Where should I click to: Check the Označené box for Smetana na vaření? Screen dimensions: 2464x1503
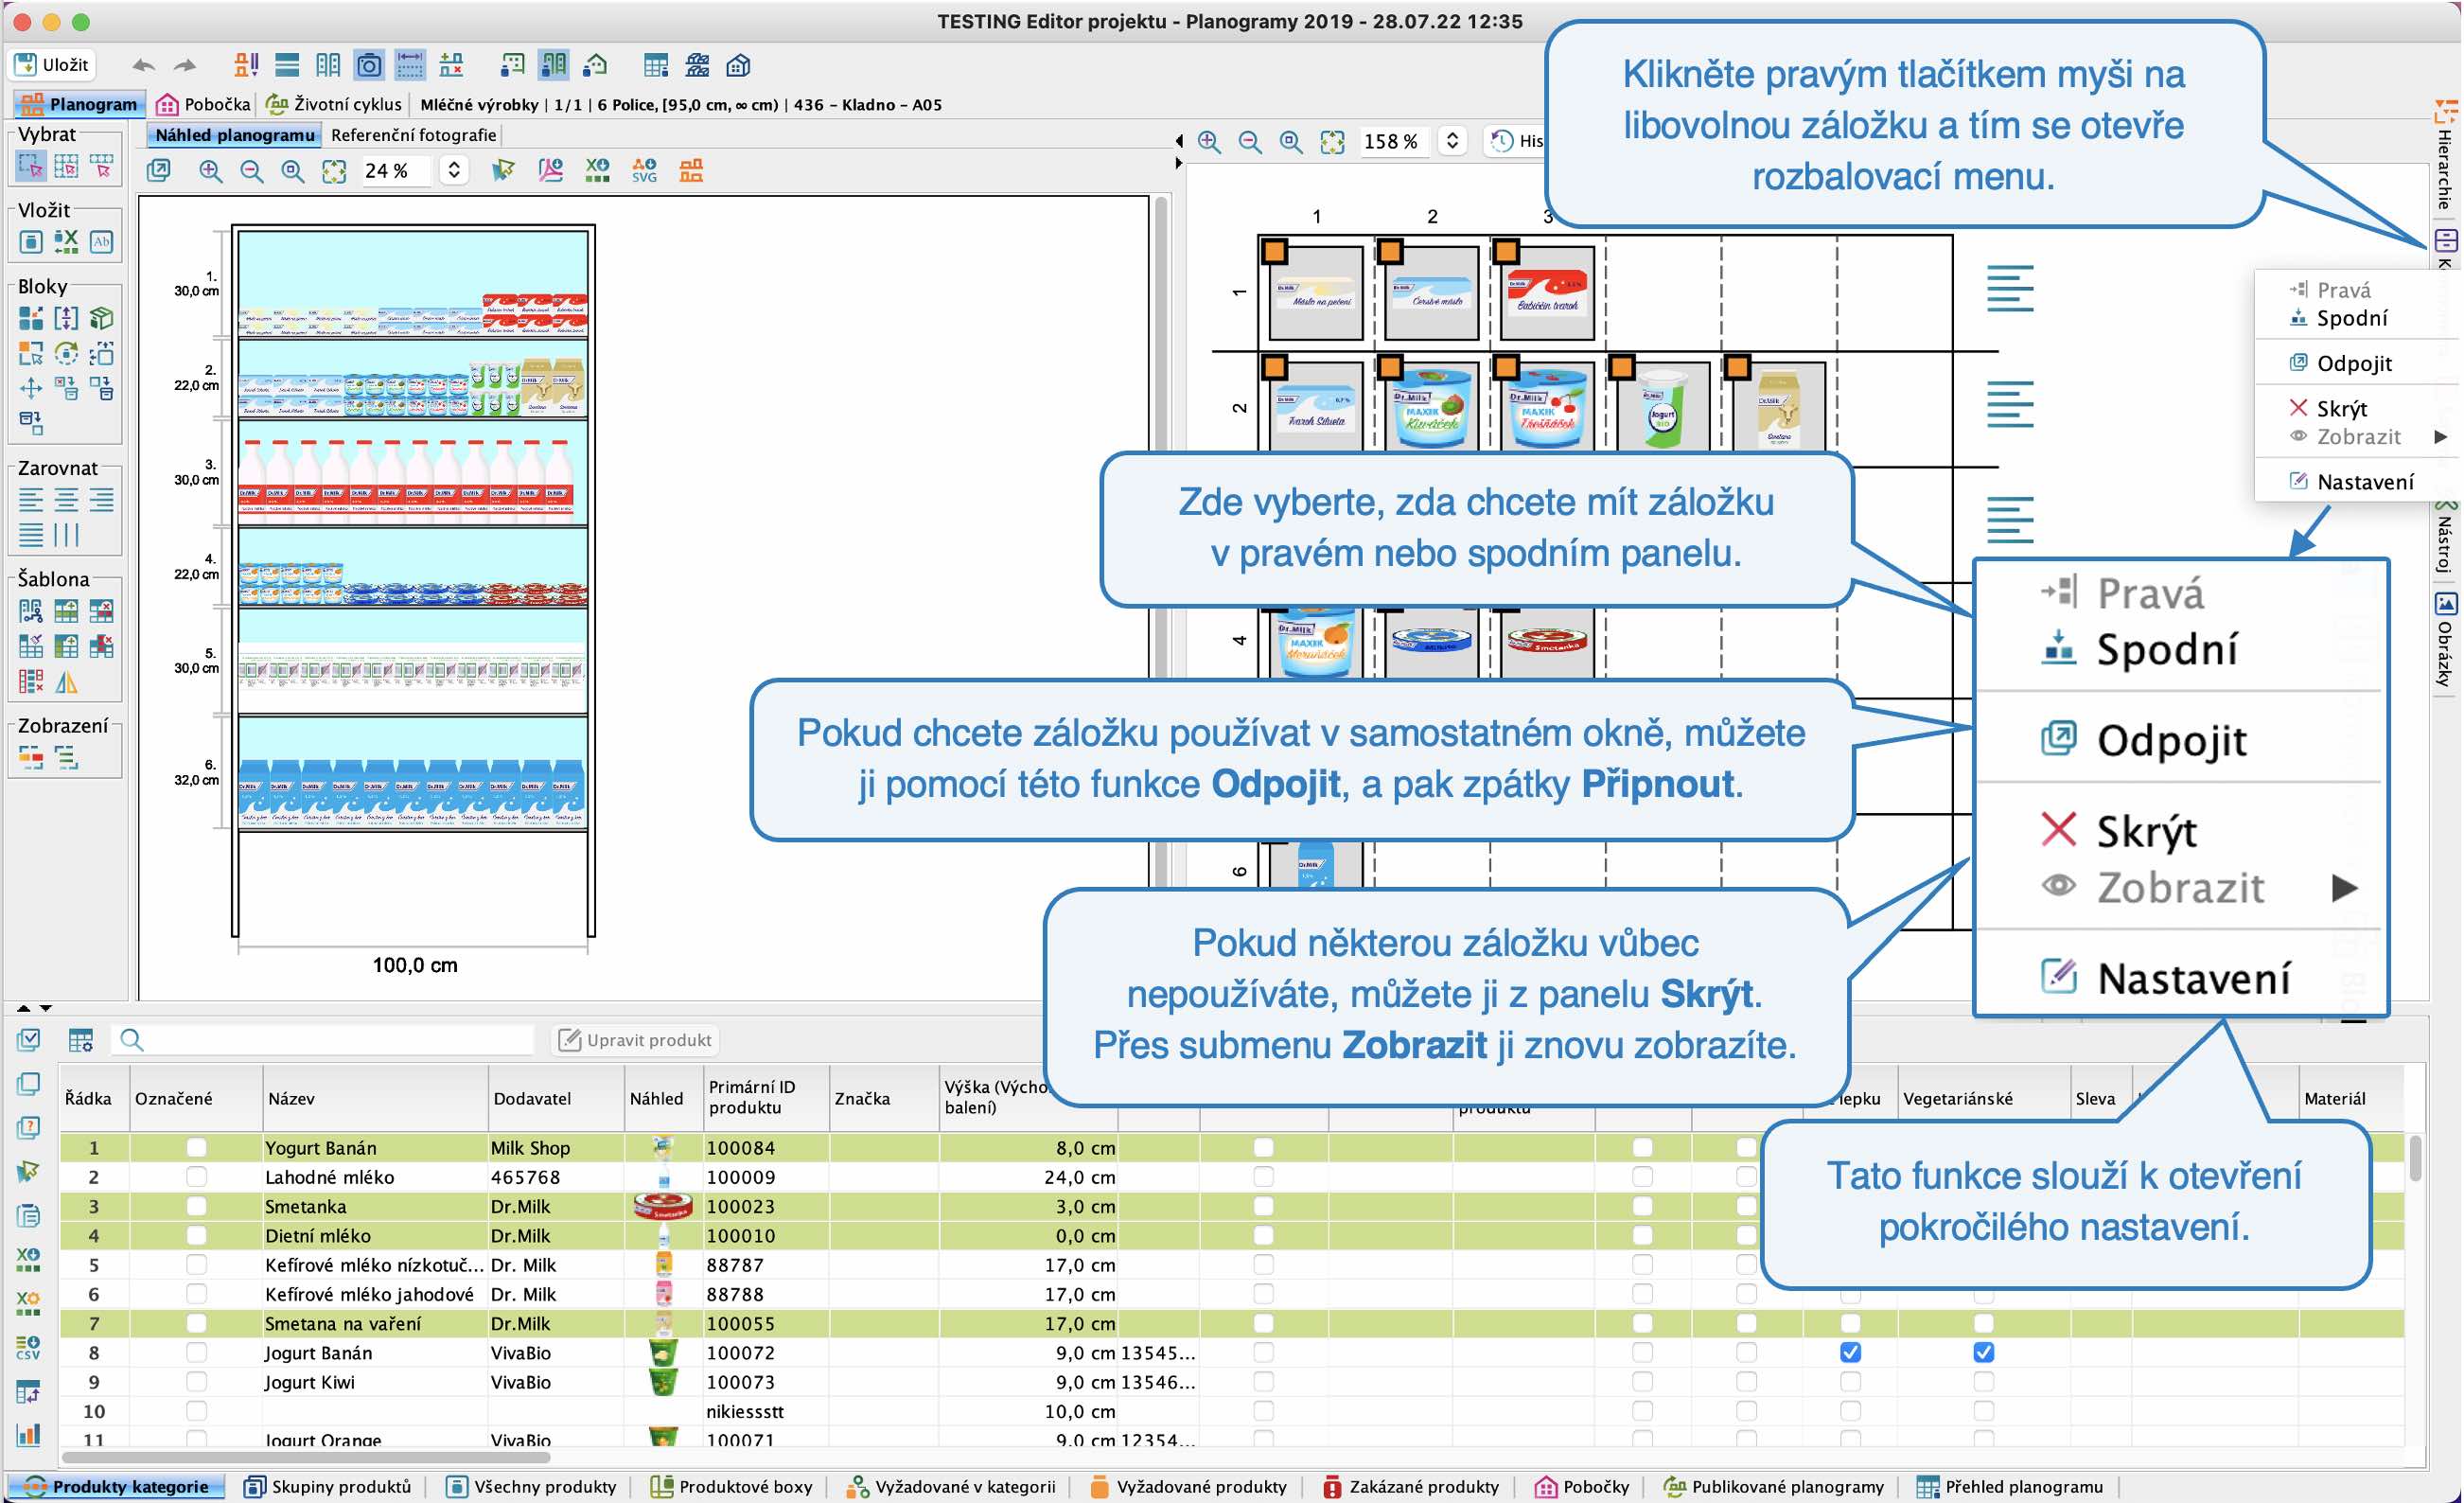pos(196,1323)
